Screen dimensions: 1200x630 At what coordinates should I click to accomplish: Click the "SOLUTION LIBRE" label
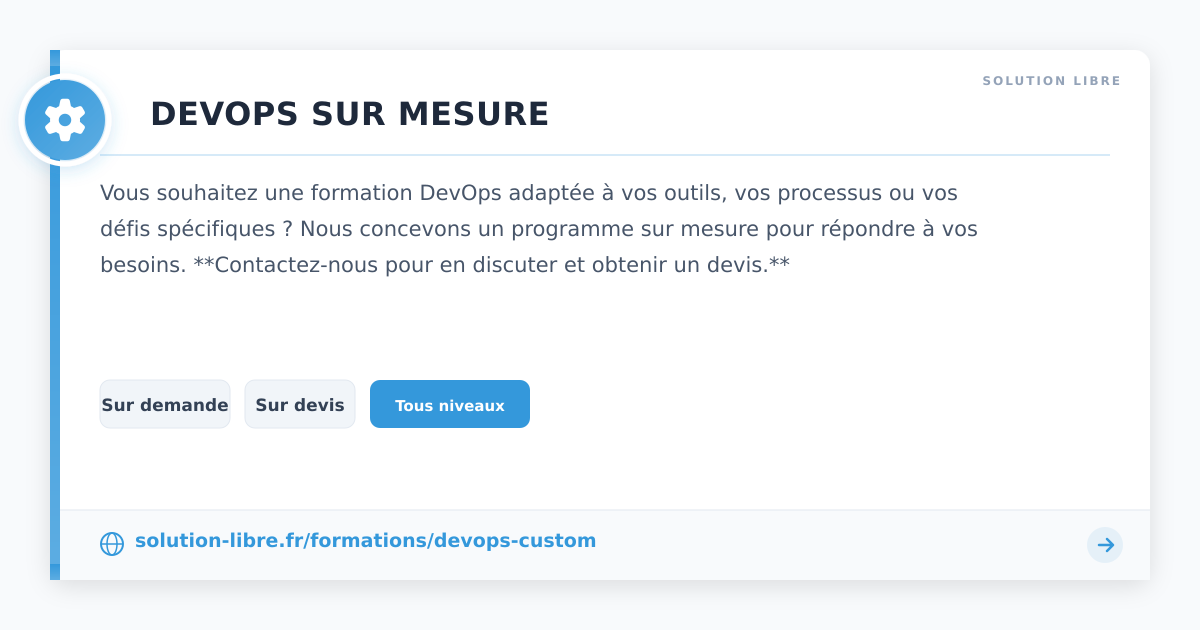pos(1051,81)
